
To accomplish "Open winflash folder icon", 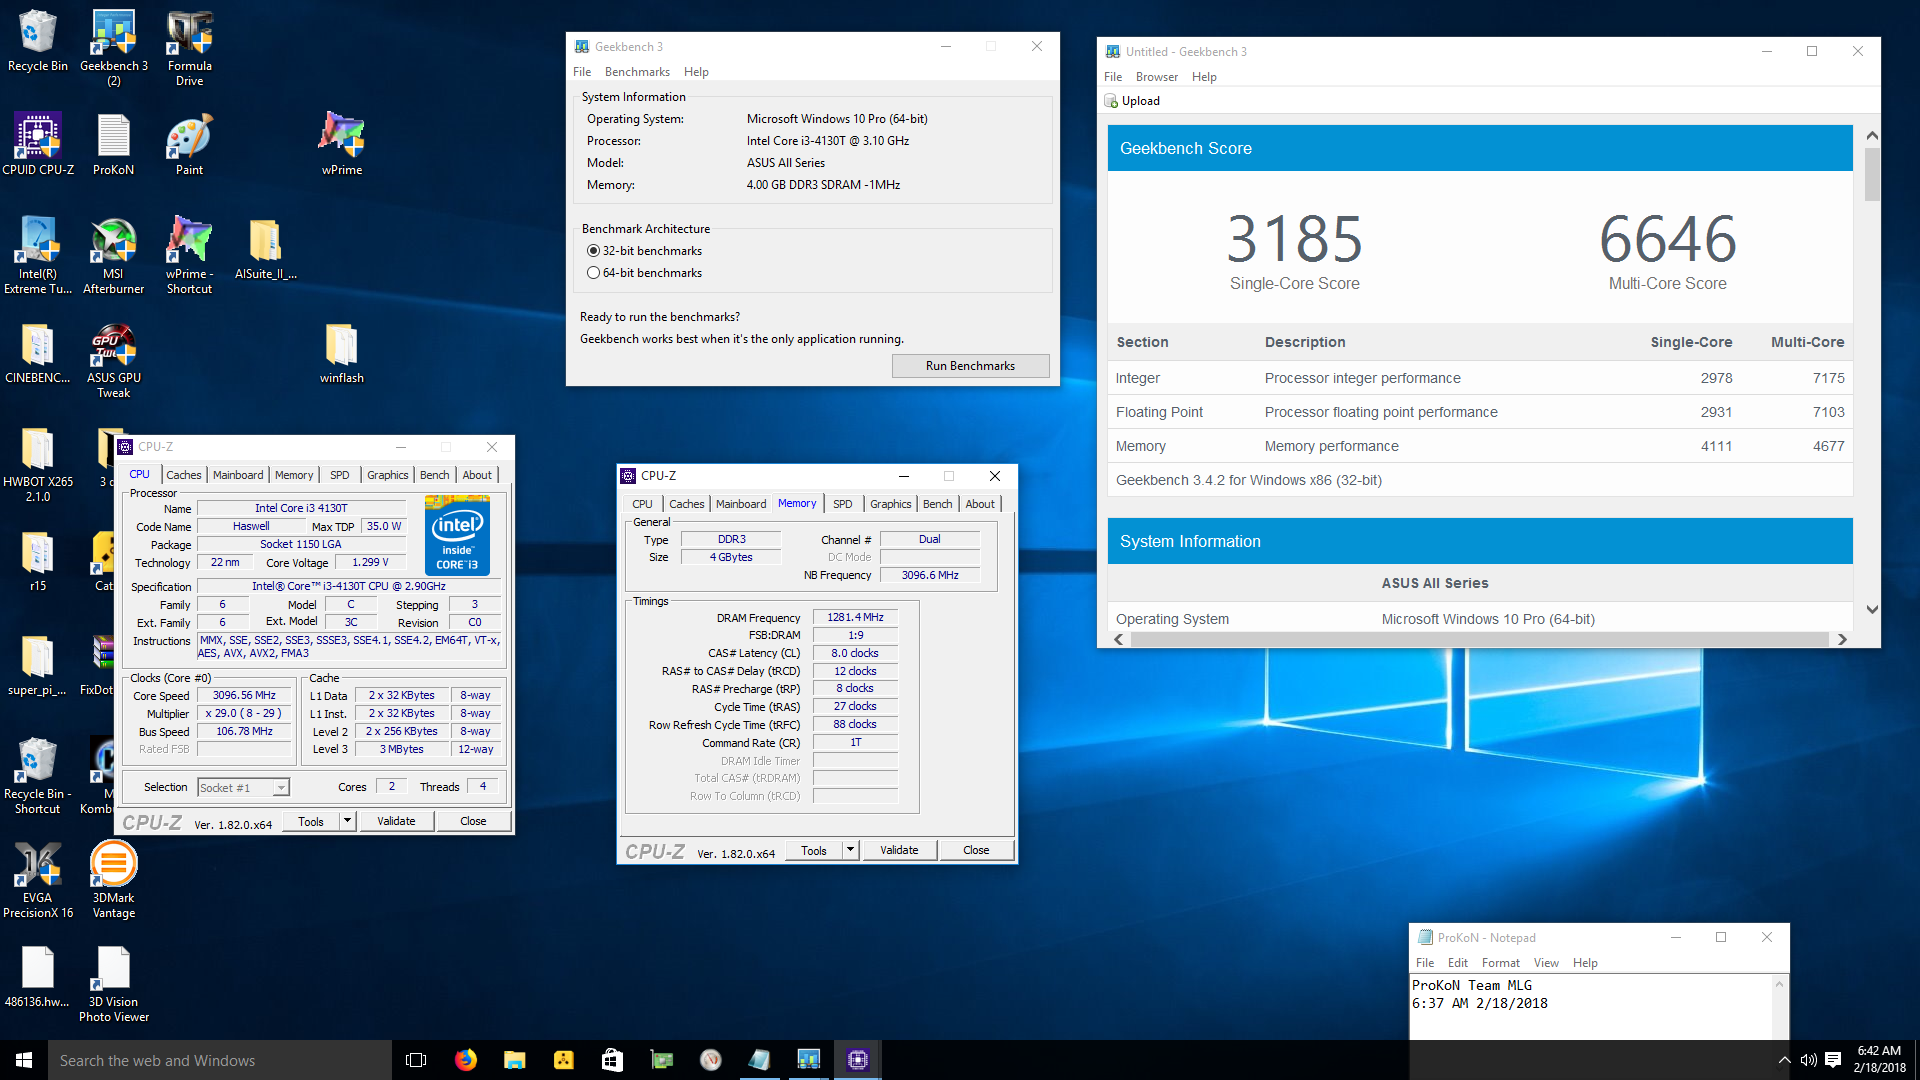I will [341, 353].
